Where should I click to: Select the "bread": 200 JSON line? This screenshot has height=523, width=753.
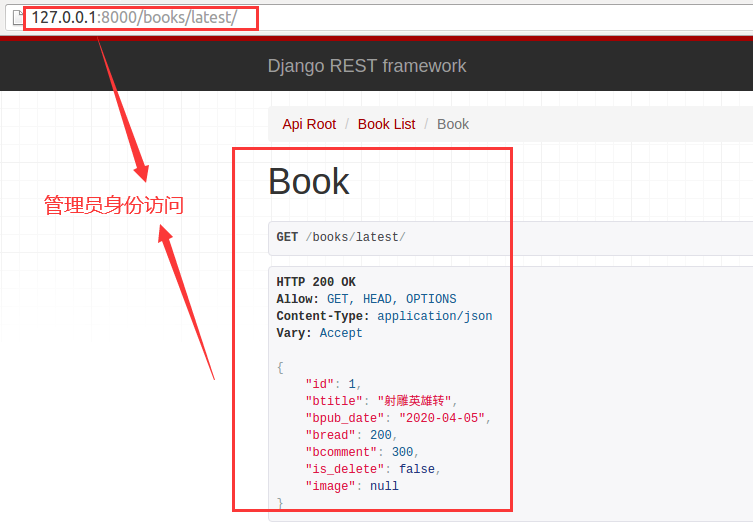pos(351,435)
